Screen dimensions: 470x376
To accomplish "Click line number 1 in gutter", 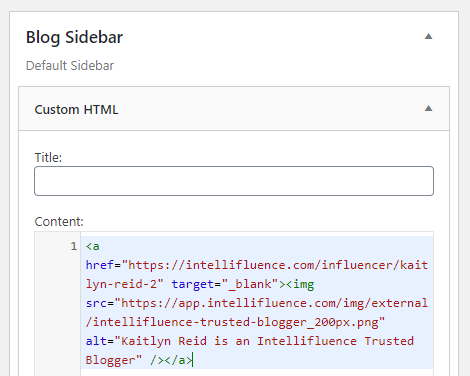I will [x=74, y=246].
